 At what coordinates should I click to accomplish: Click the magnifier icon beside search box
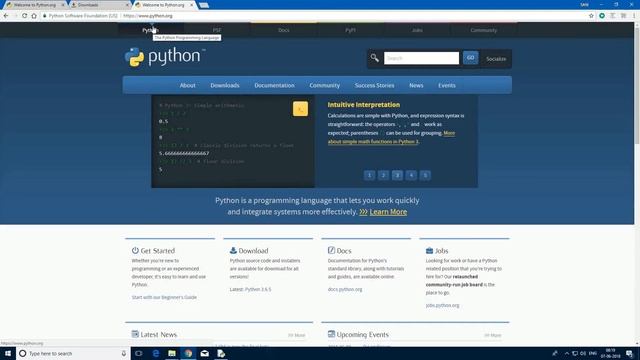coord(374,58)
